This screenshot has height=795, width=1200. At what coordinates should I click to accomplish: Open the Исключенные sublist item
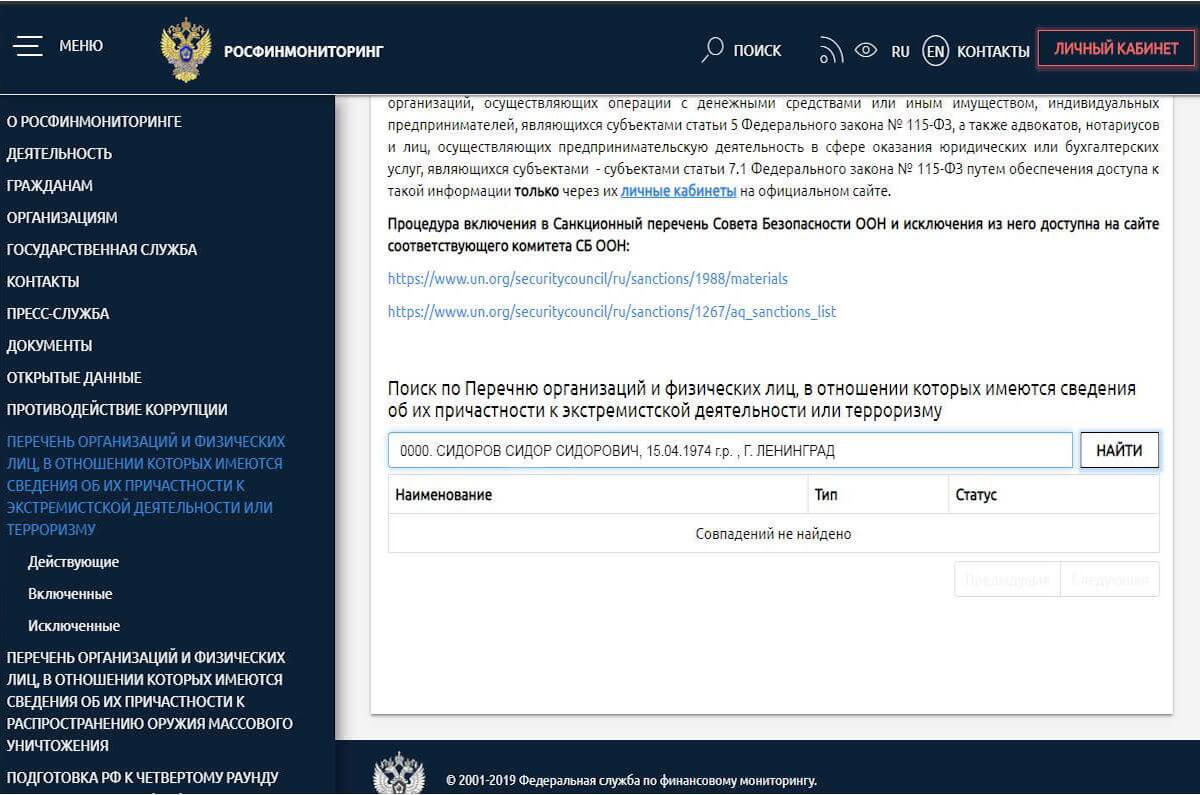pos(74,626)
